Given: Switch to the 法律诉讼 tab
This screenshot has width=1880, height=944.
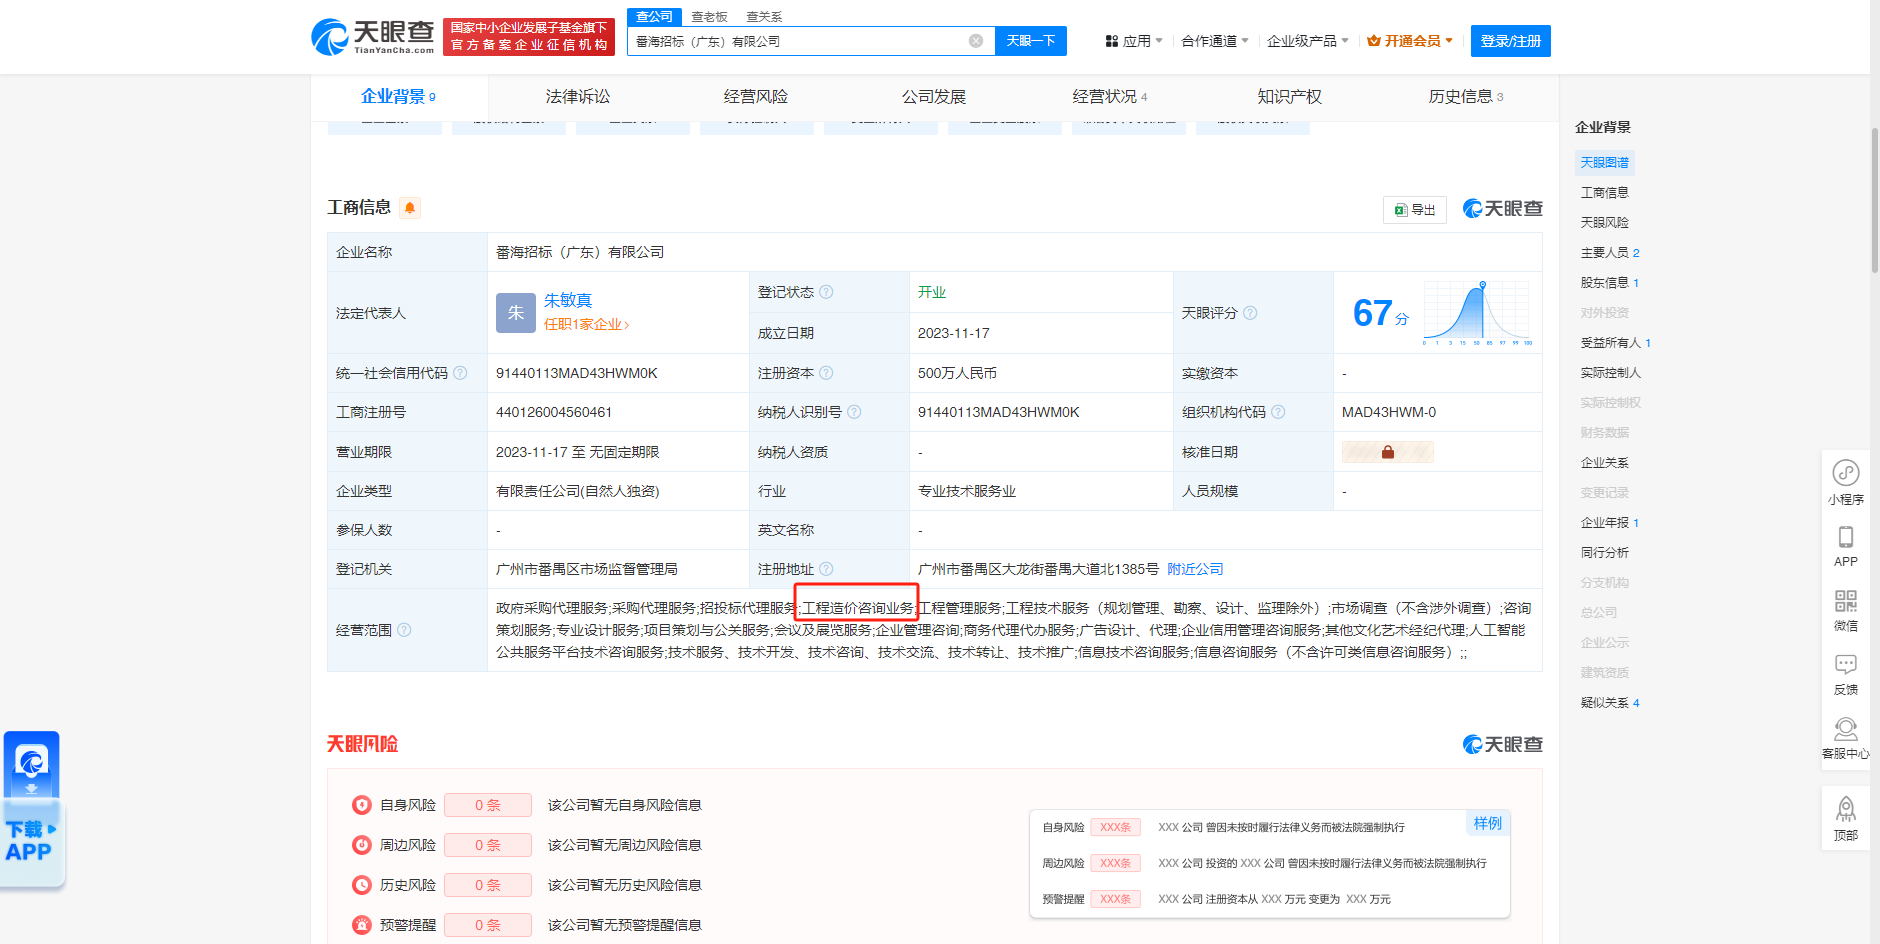Looking at the screenshot, I should [577, 97].
